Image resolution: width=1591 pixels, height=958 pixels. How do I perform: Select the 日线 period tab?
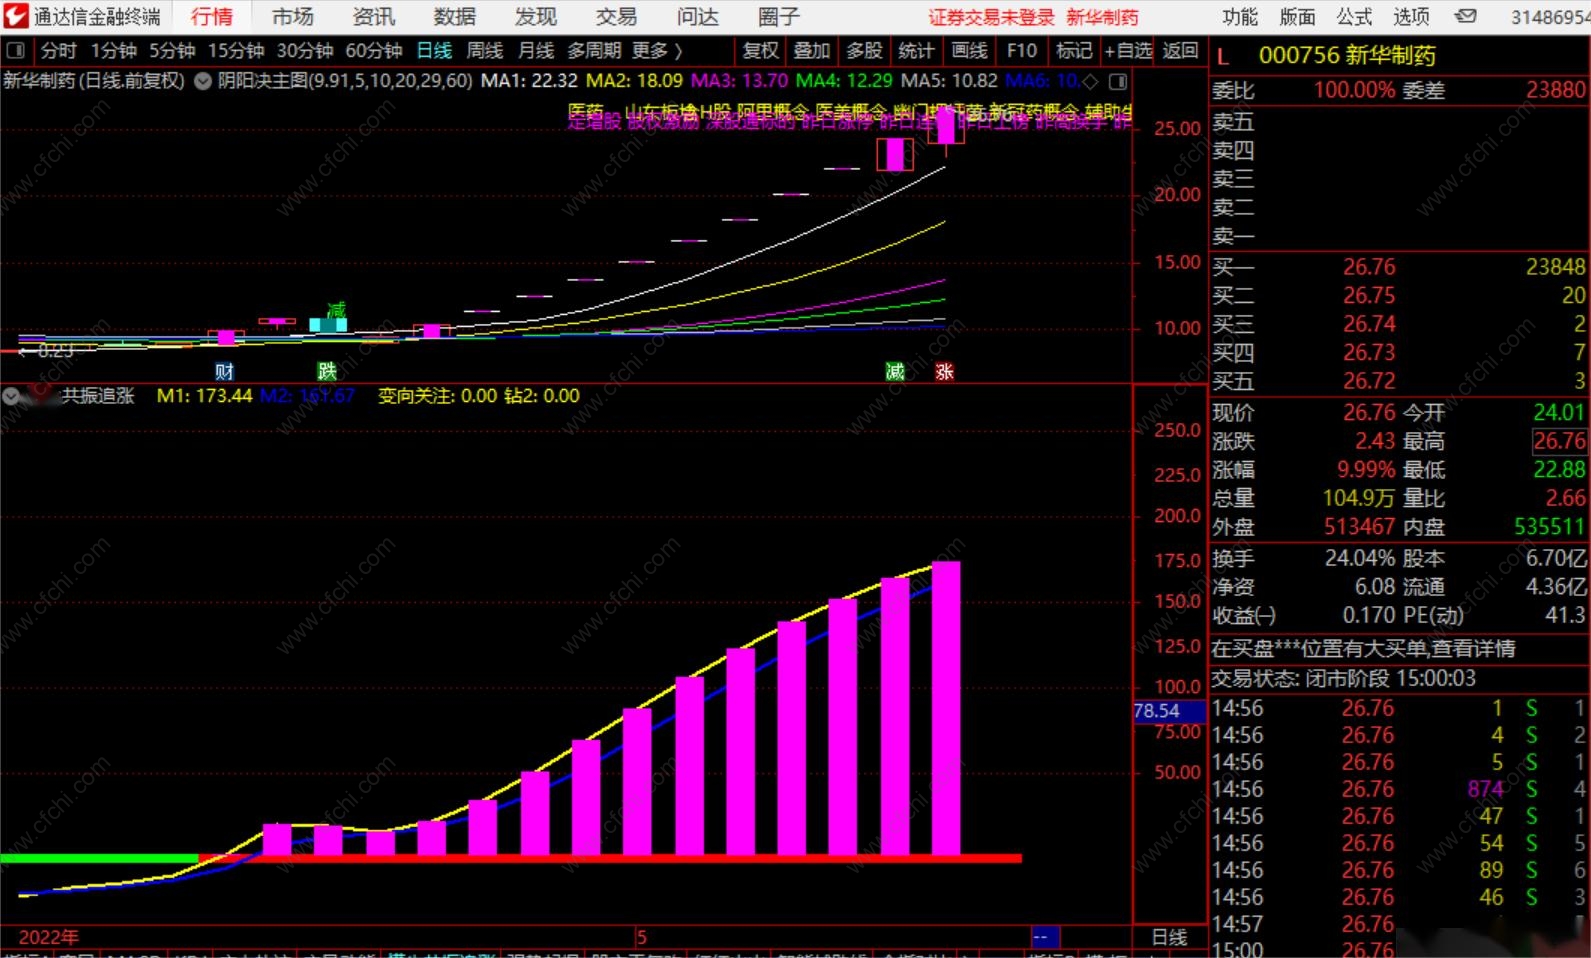point(434,51)
